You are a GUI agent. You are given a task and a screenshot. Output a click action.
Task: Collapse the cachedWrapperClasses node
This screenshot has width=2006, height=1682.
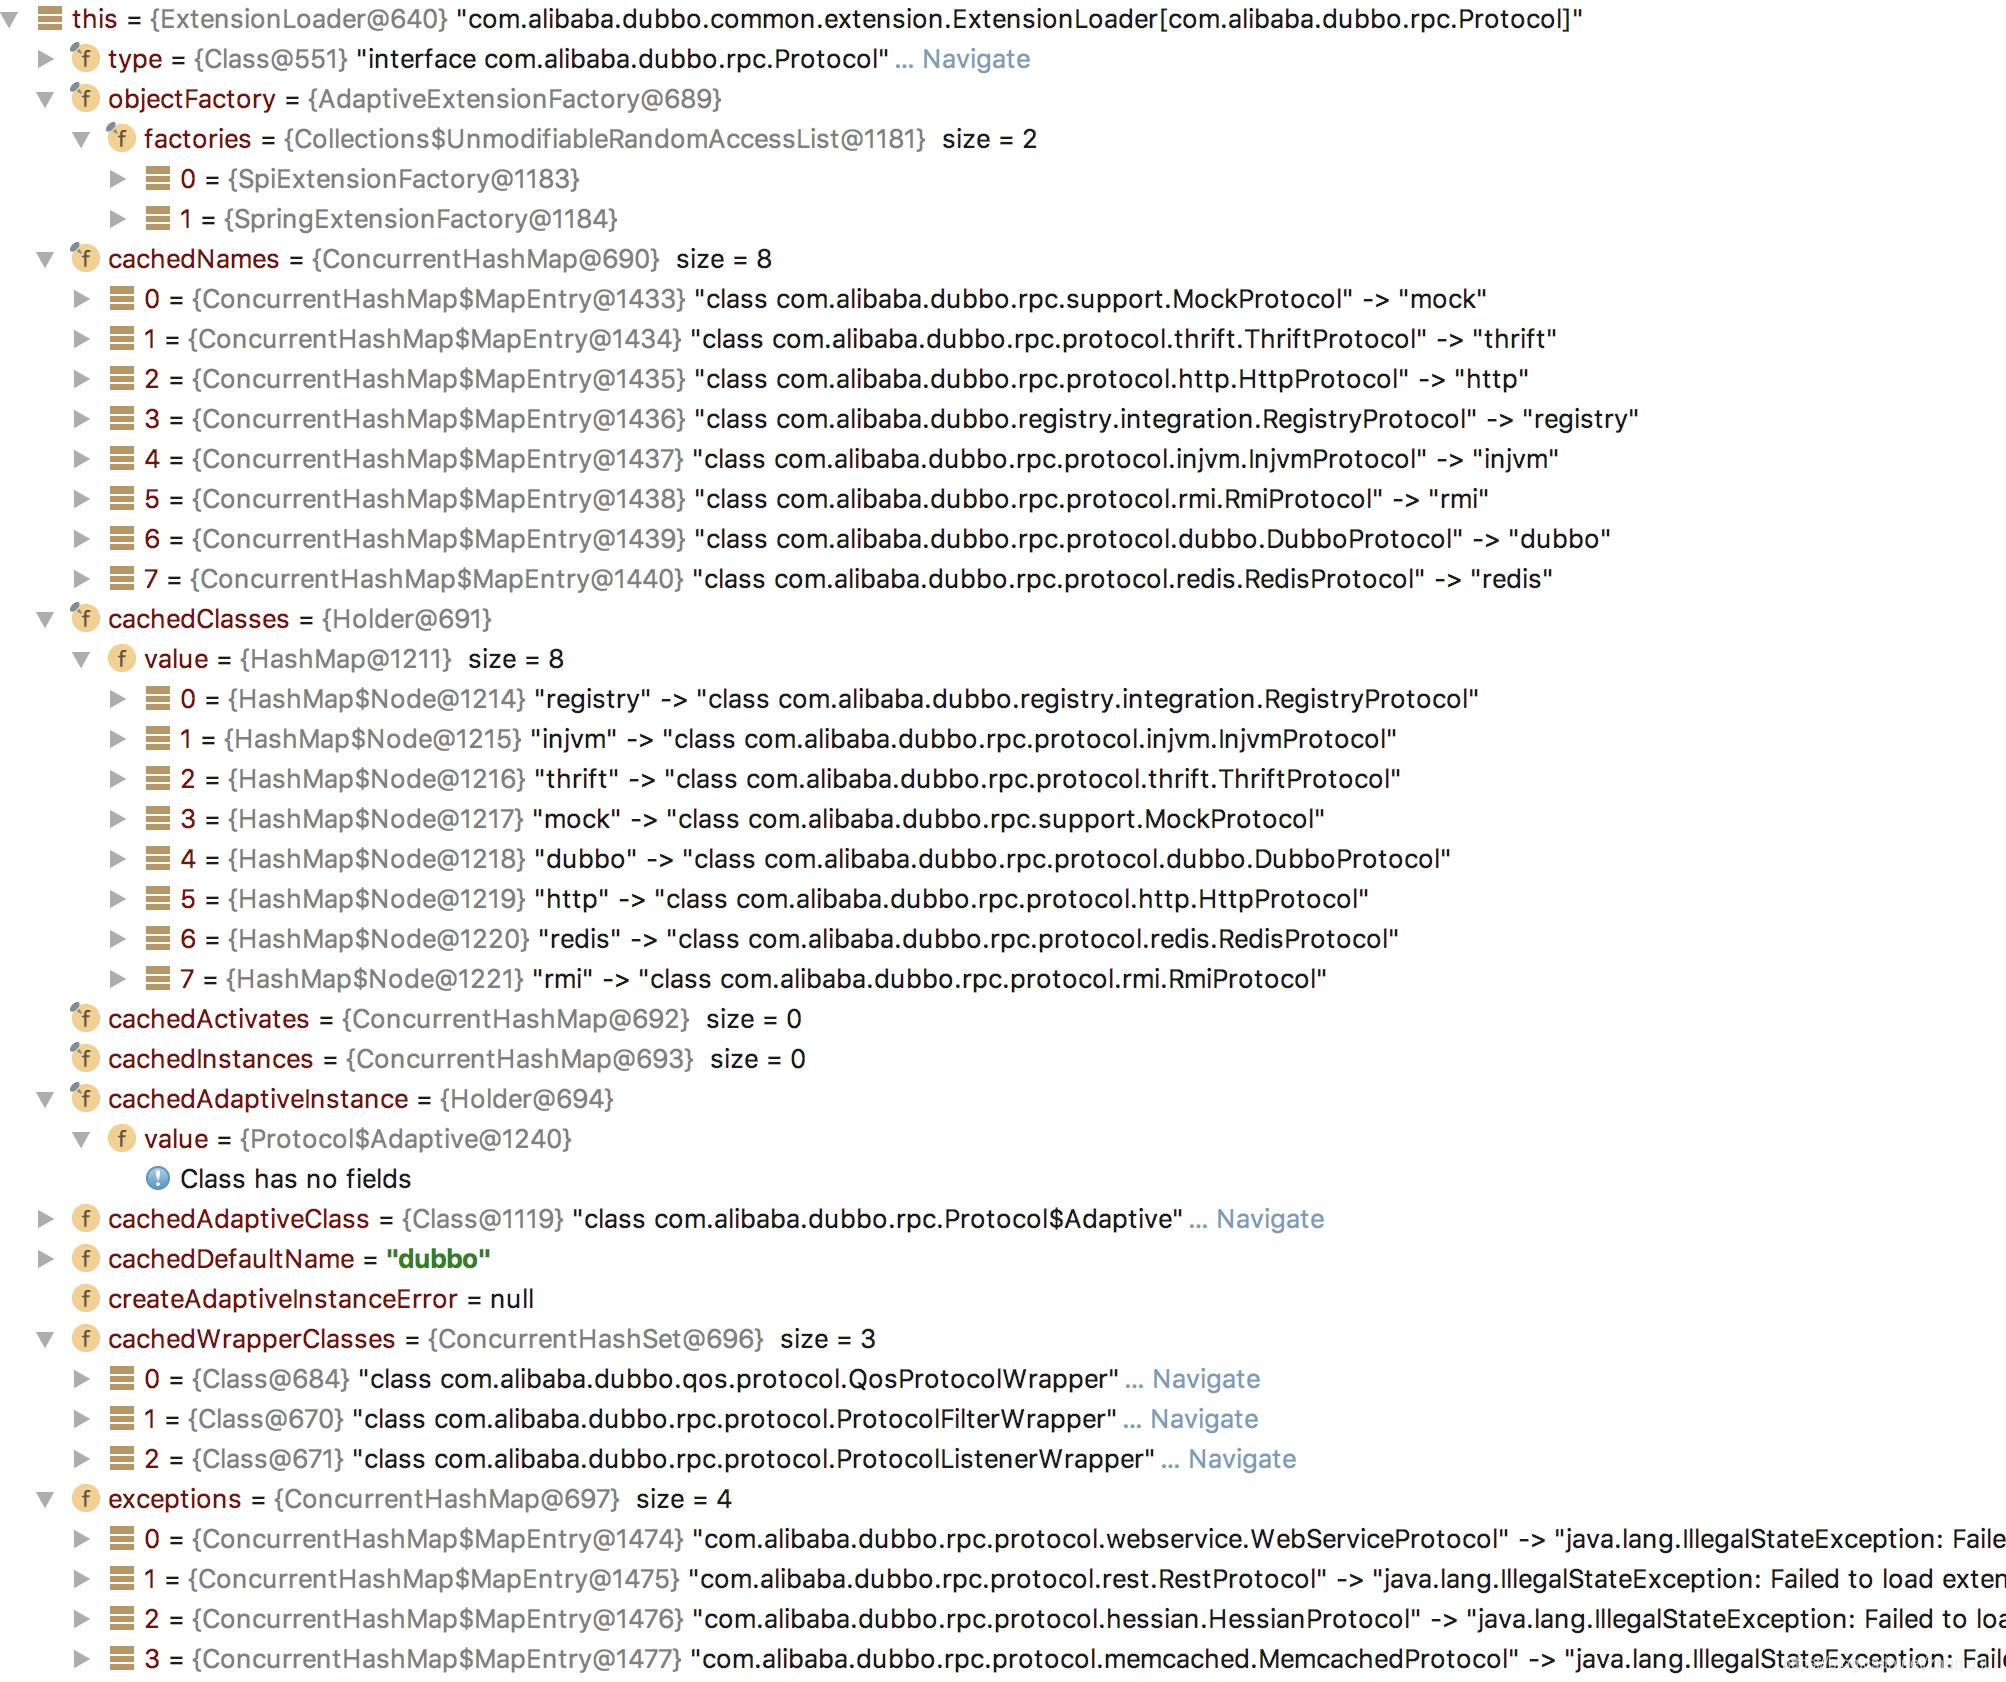[45, 1339]
